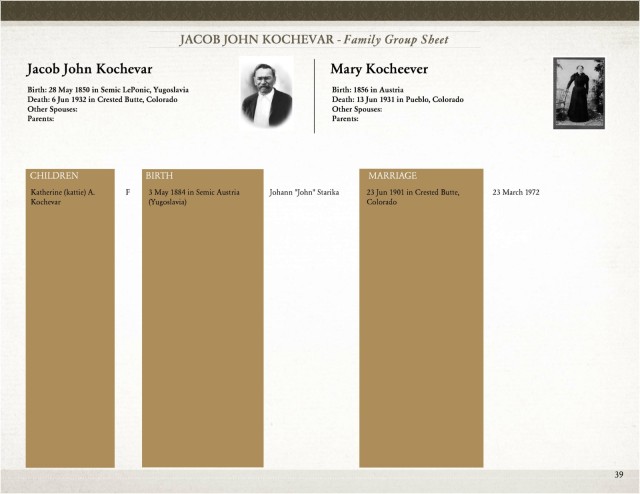Click the BIRTH column header
Image resolution: width=640 pixels, height=494 pixels.
click(x=159, y=176)
